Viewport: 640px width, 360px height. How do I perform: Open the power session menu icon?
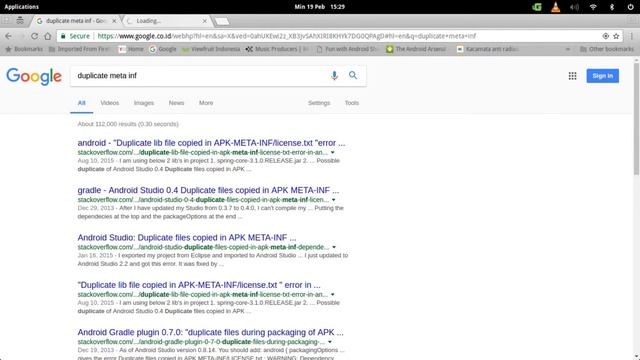(x=630, y=7)
